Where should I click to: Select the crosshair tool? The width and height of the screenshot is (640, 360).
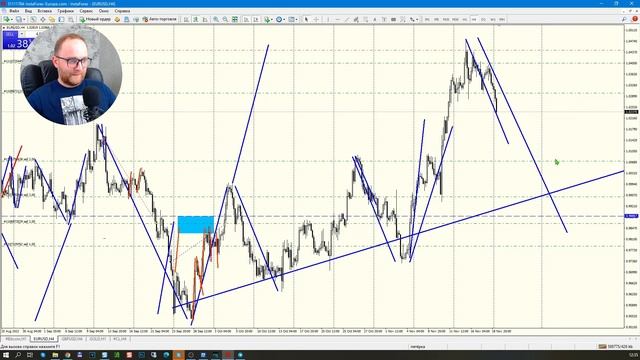tap(316, 19)
